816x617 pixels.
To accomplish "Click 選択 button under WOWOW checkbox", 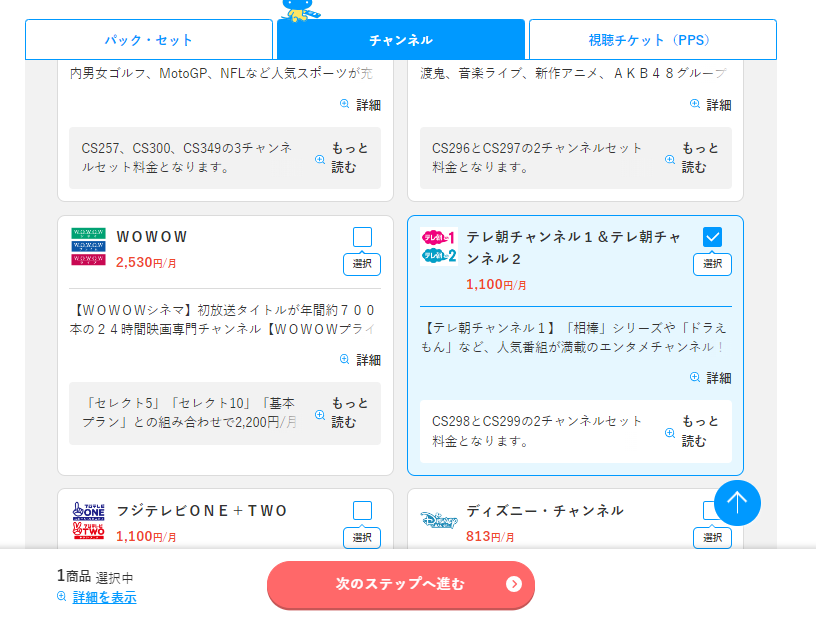I will 362,264.
